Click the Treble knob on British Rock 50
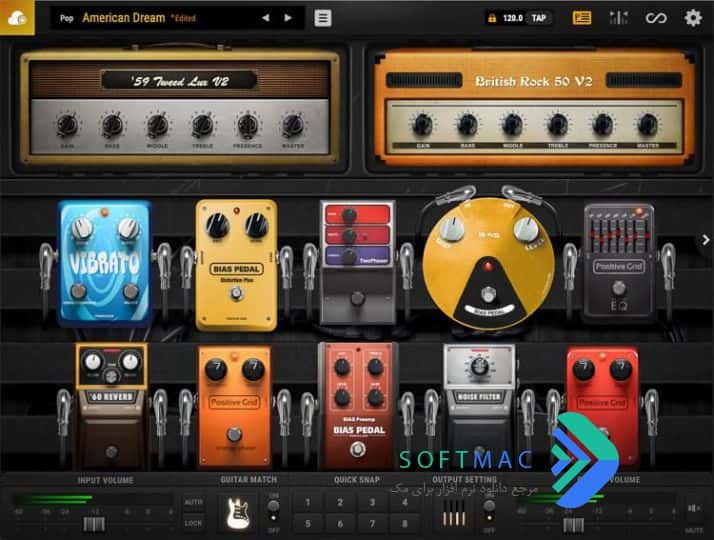 pos(557,123)
